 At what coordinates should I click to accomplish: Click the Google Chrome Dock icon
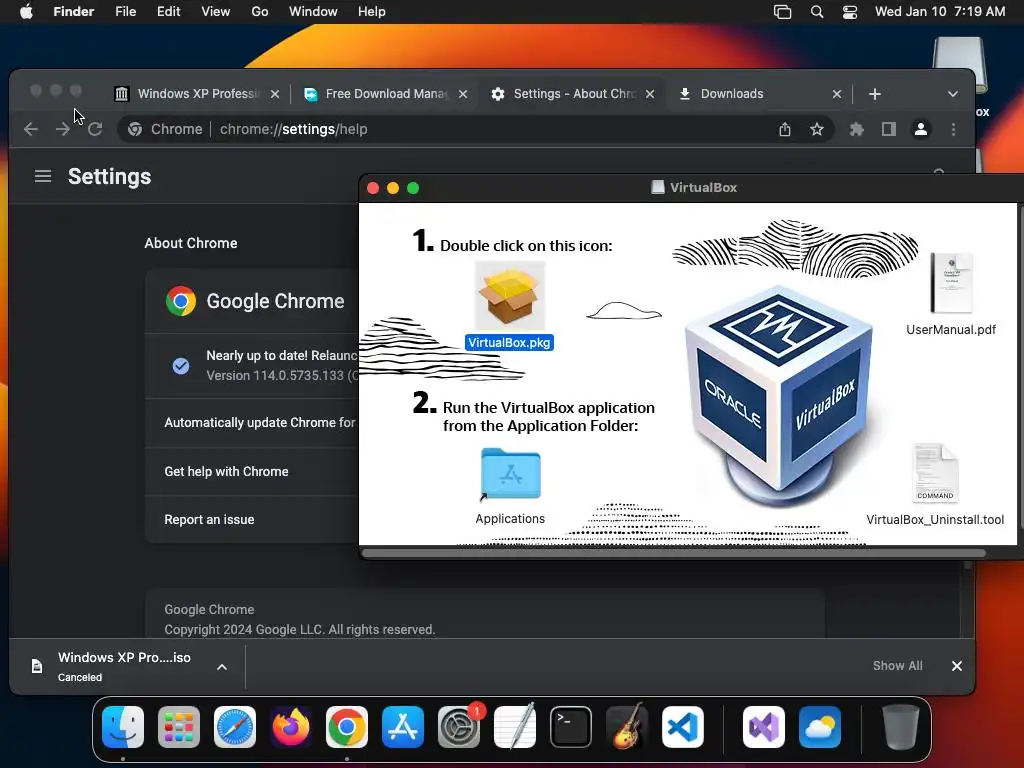click(x=347, y=727)
